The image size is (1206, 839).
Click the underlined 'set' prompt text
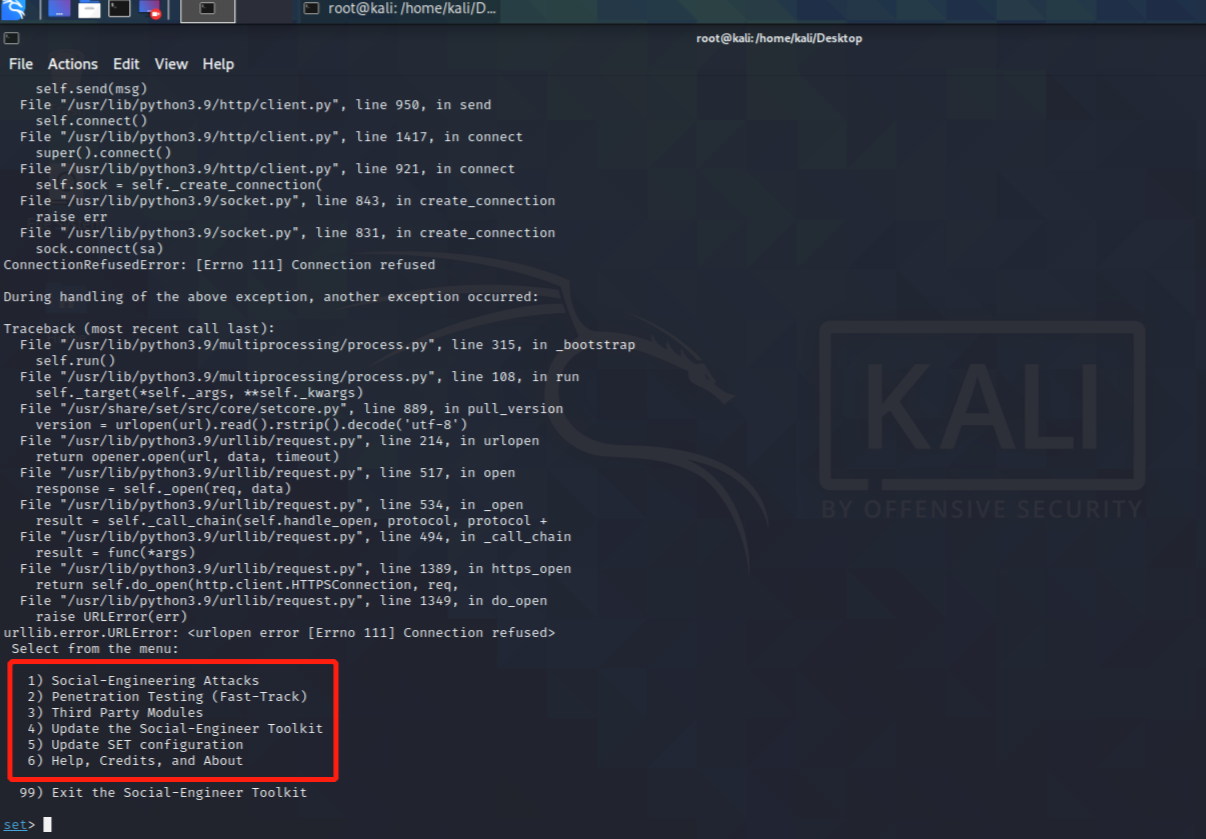15,825
